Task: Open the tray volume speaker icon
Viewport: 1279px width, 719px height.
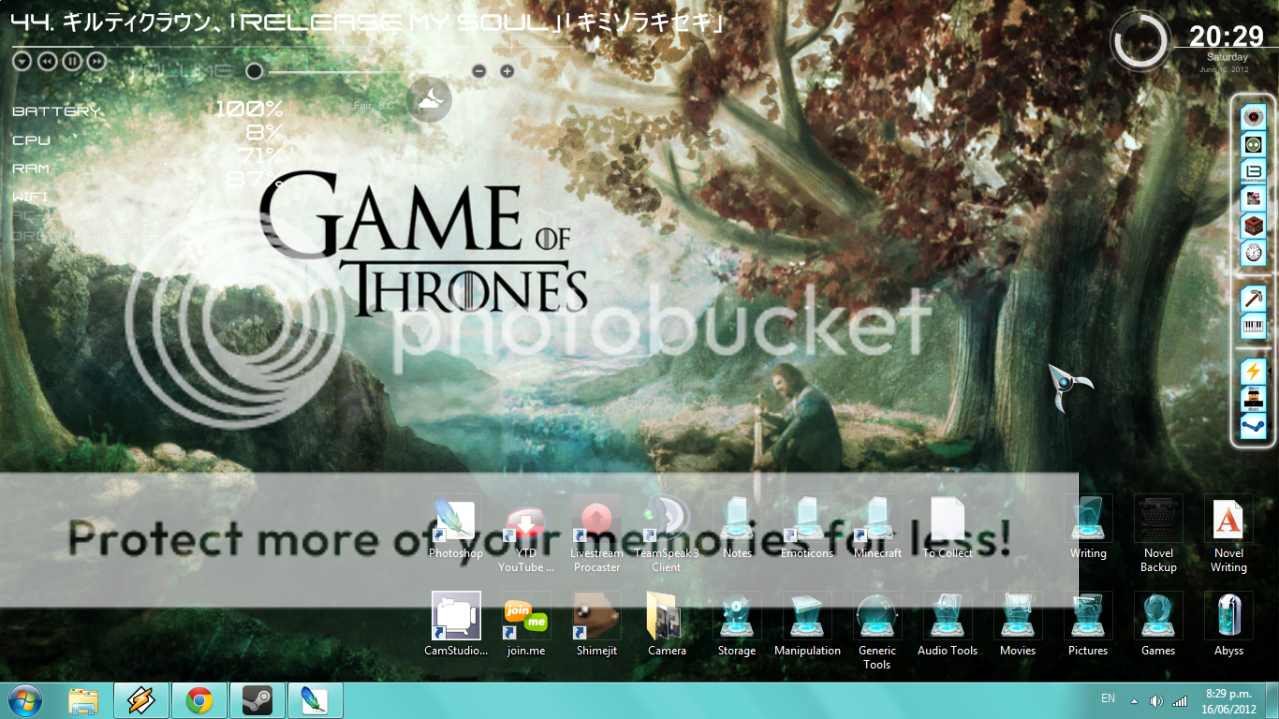Action: pyautogui.click(x=1157, y=701)
